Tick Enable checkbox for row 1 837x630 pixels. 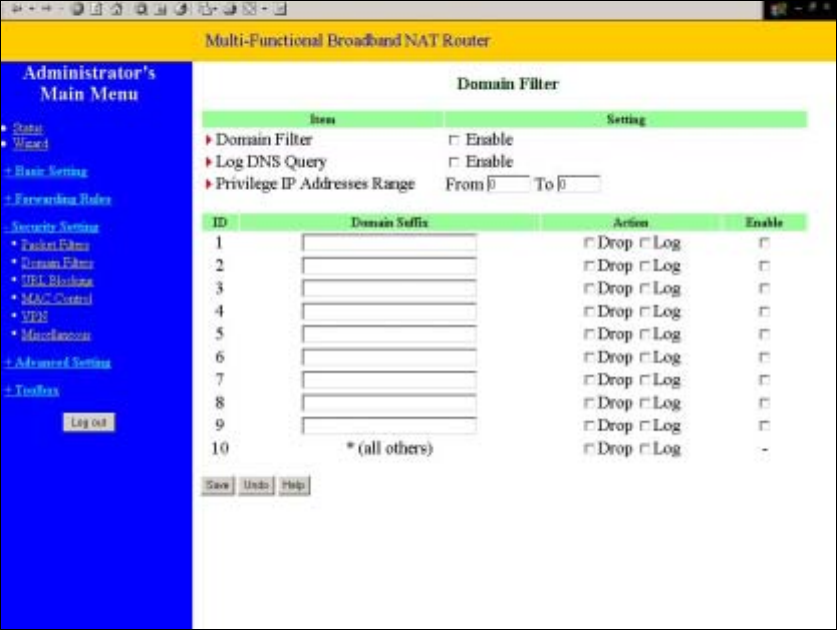[764, 243]
